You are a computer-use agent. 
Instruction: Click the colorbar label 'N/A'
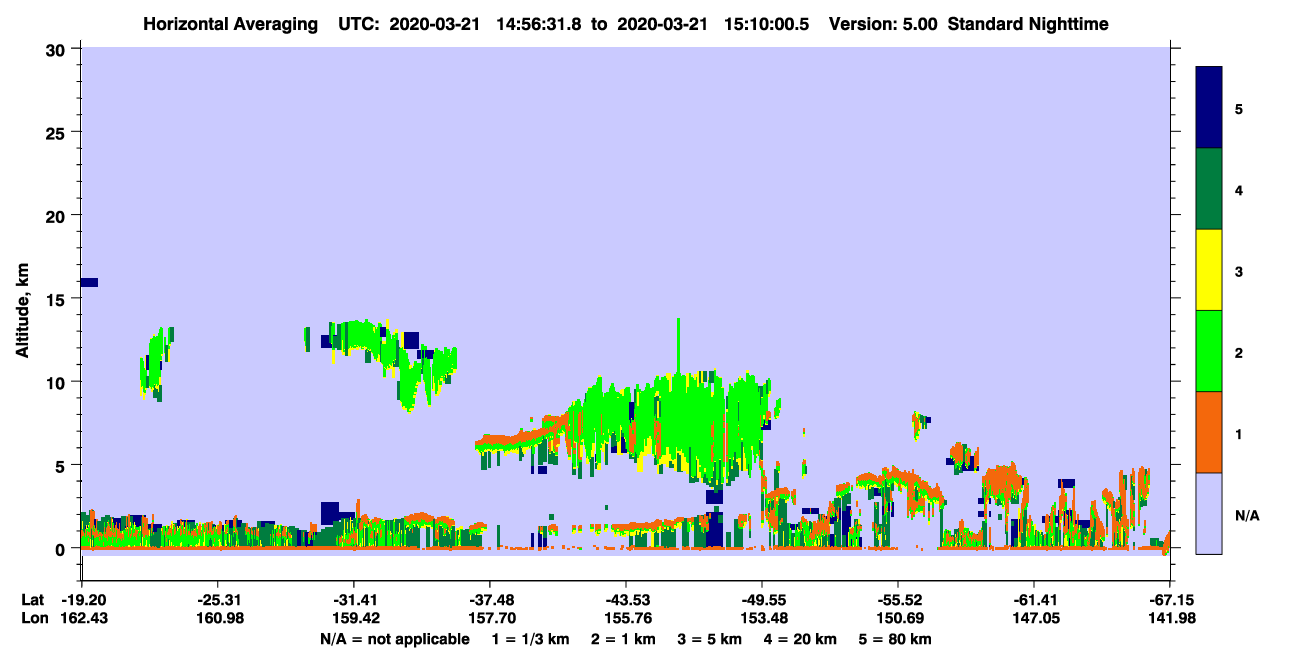(x=1247, y=515)
